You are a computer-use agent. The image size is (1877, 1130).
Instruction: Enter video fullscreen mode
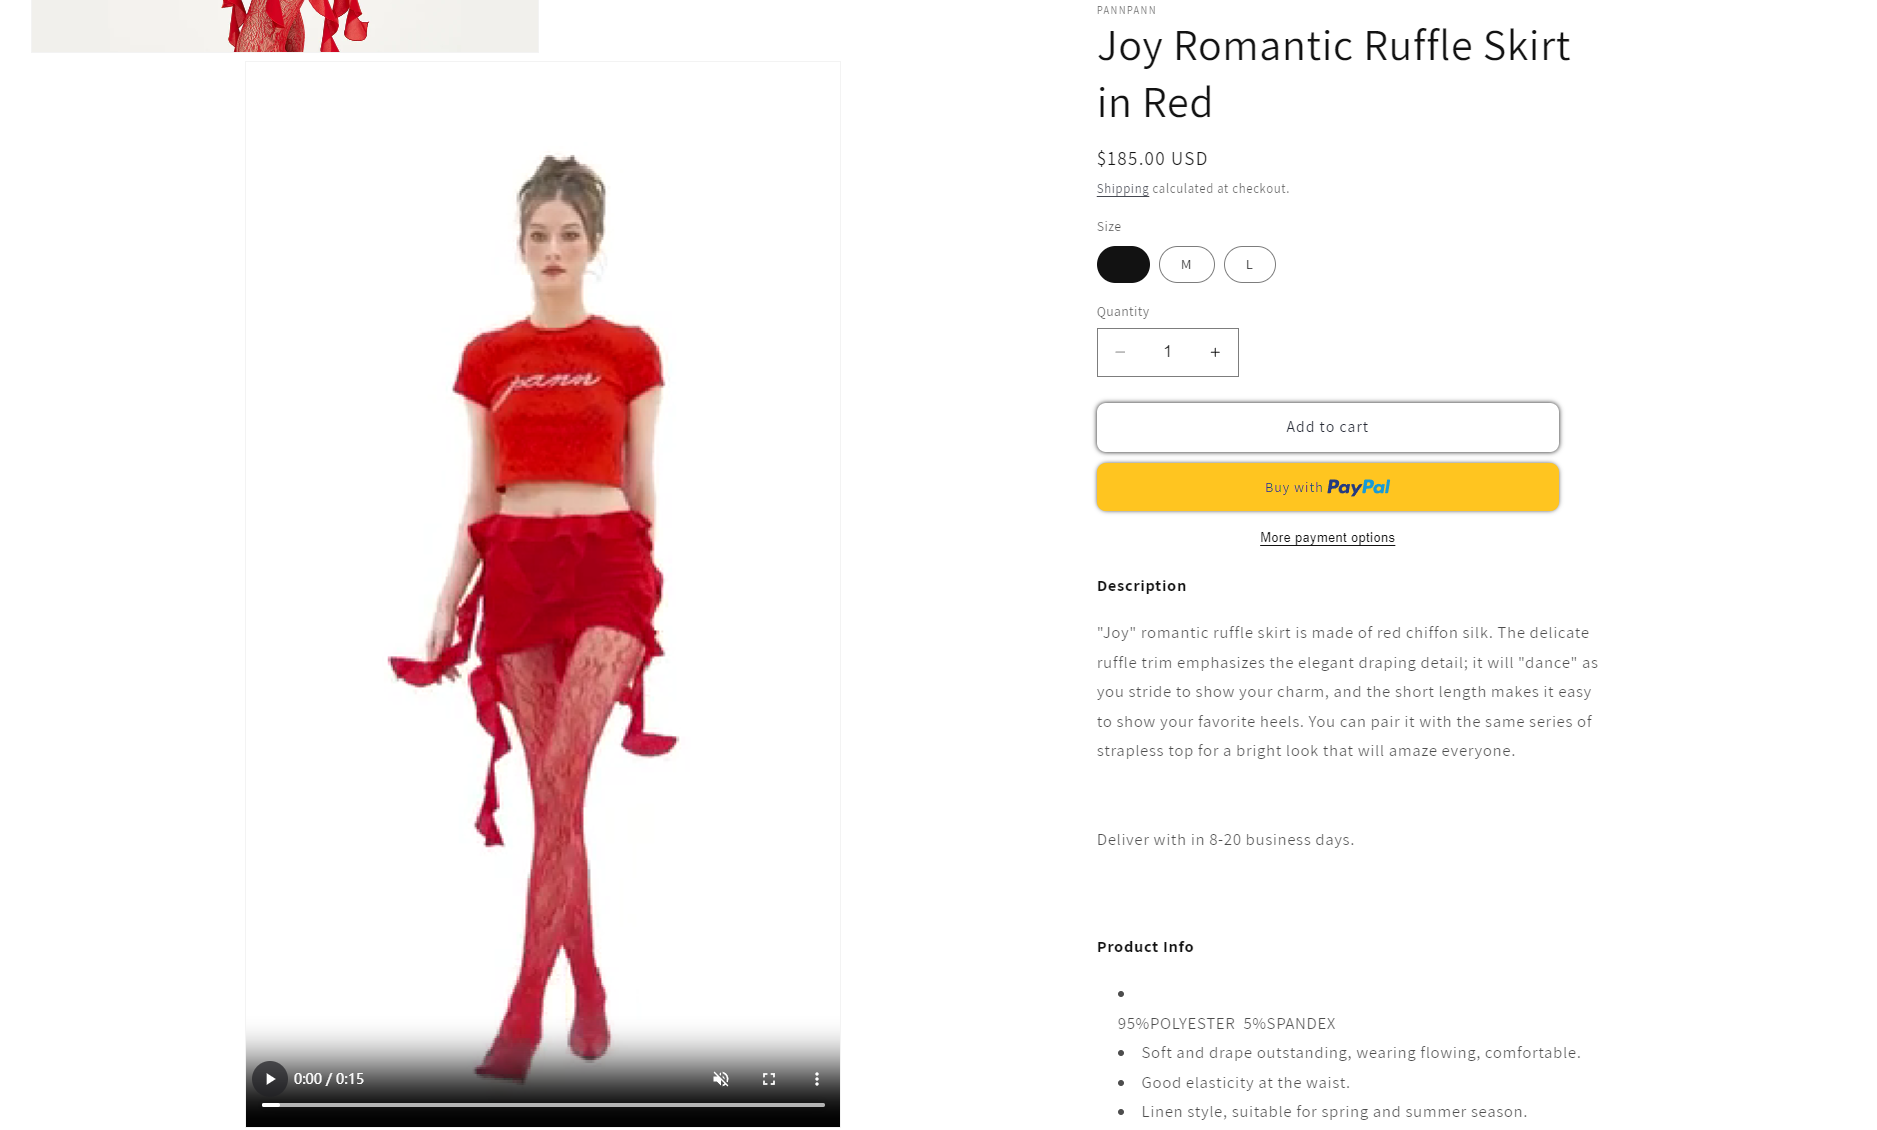[768, 1079]
